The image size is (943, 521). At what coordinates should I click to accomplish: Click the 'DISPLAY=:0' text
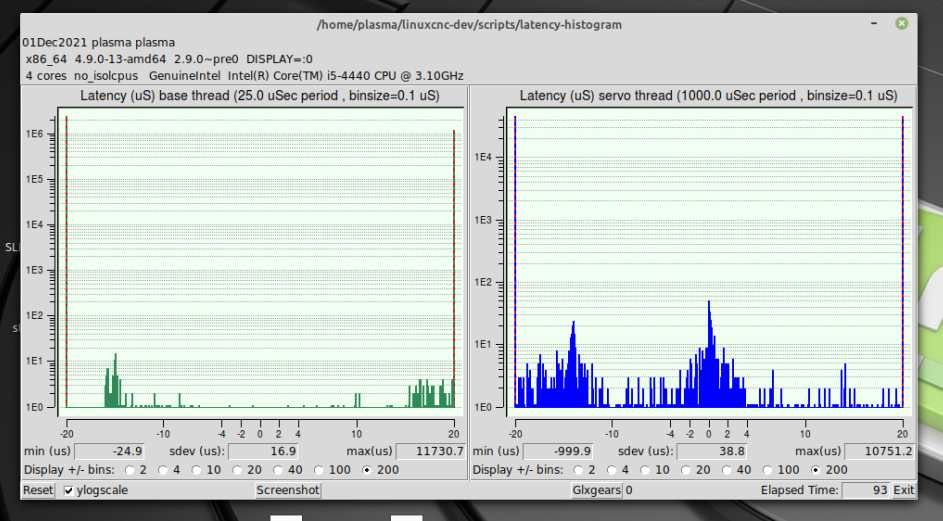pyautogui.click(x=279, y=59)
